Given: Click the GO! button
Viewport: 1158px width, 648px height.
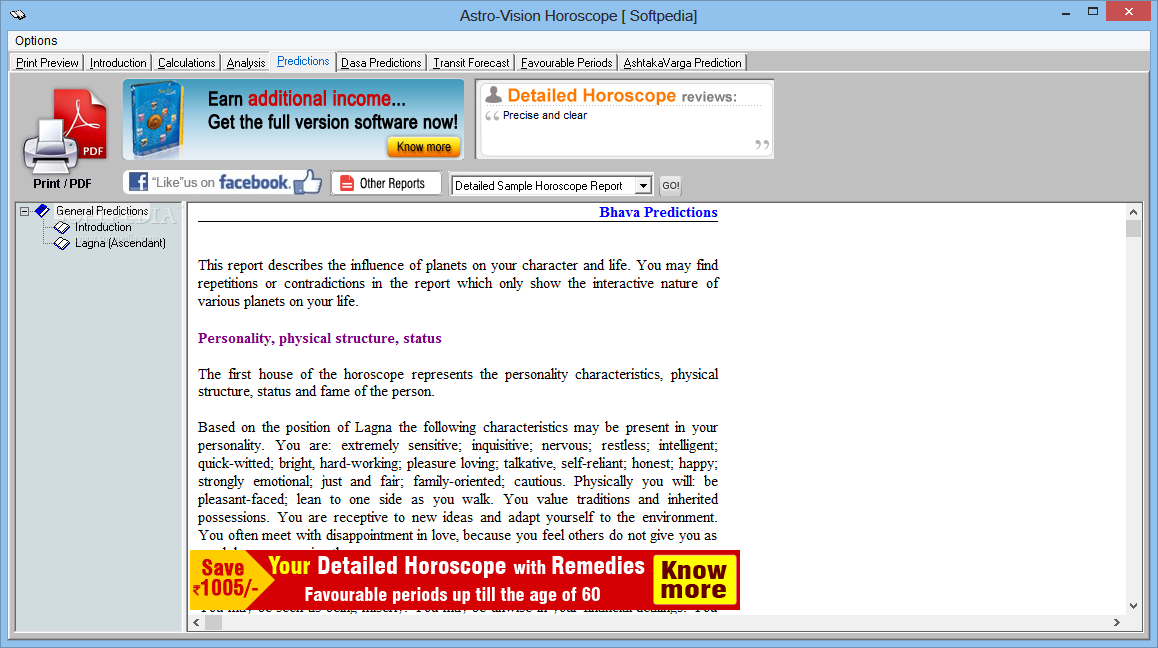Looking at the screenshot, I should [x=671, y=185].
